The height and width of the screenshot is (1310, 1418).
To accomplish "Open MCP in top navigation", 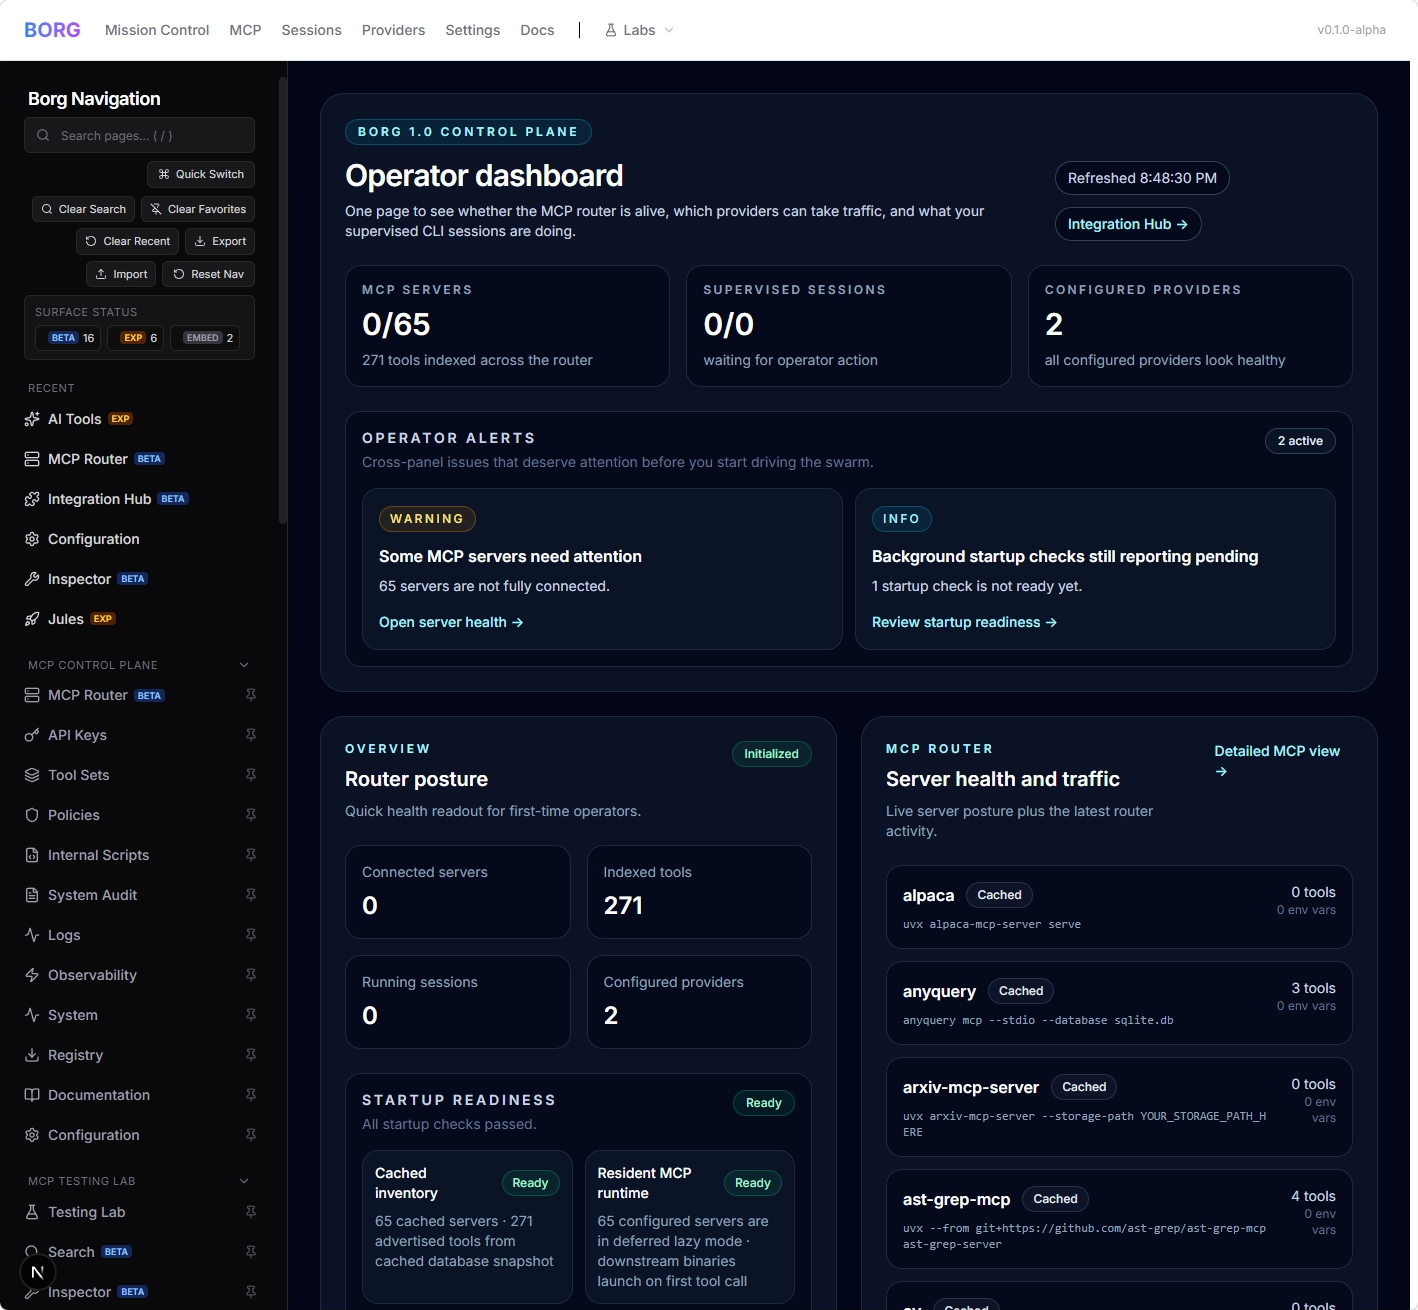I will tap(245, 30).
